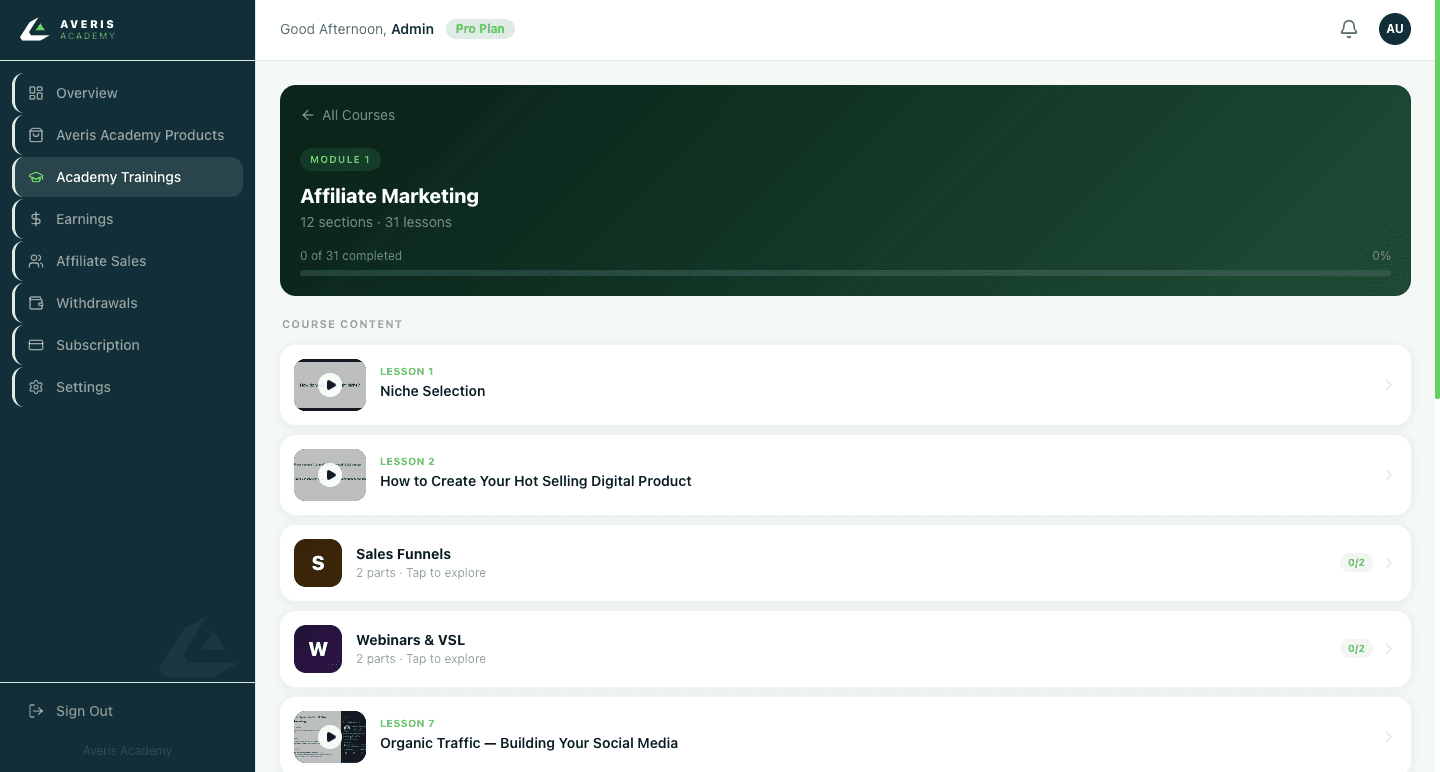Click the Sales Funnels S tile icon
Image resolution: width=1440 pixels, height=772 pixels.
pos(318,563)
